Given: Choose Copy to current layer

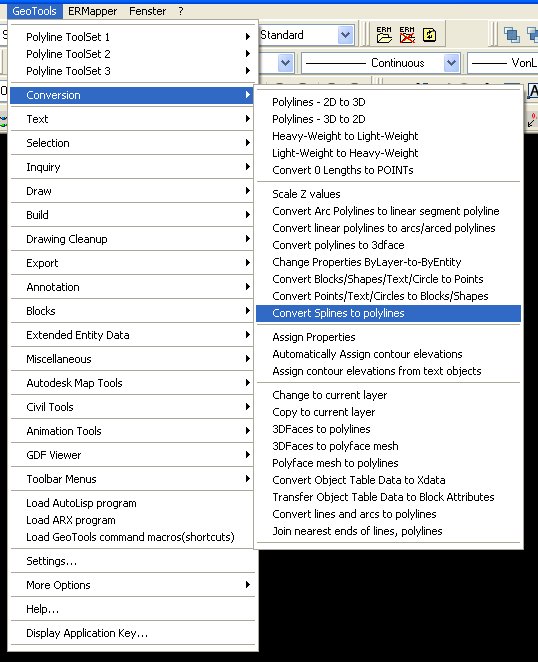Looking at the screenshot, I should tap(388, 412).
